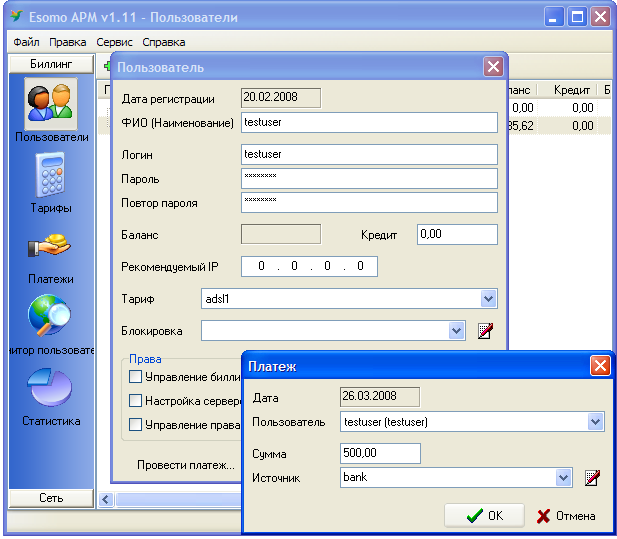Click the Кредит column header in table

pyautogui.click(x=571, y=90)
